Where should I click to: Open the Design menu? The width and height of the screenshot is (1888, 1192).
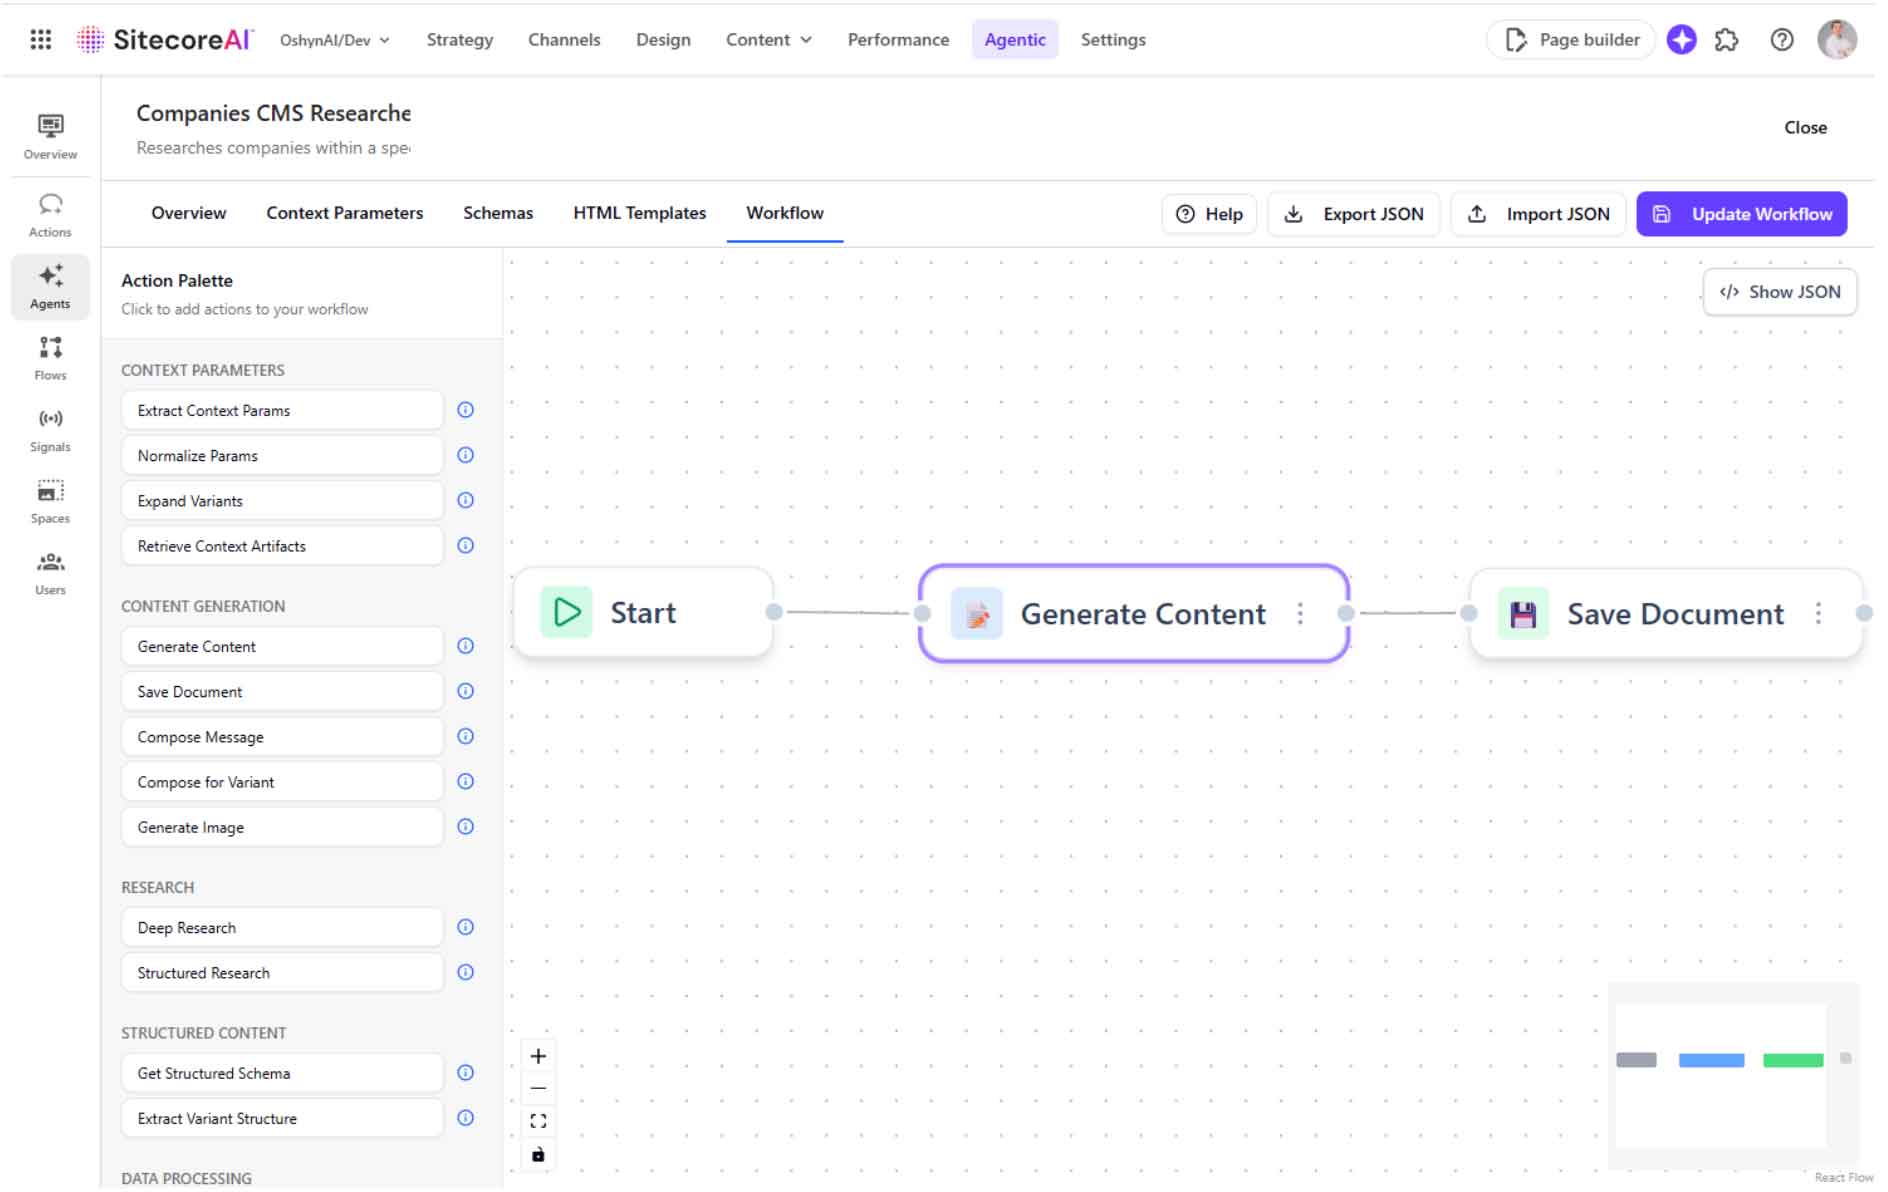coord(666,40)
